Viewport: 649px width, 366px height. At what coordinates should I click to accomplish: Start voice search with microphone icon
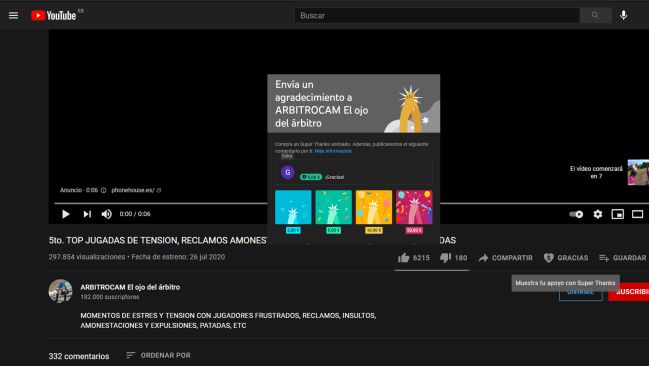623,15
